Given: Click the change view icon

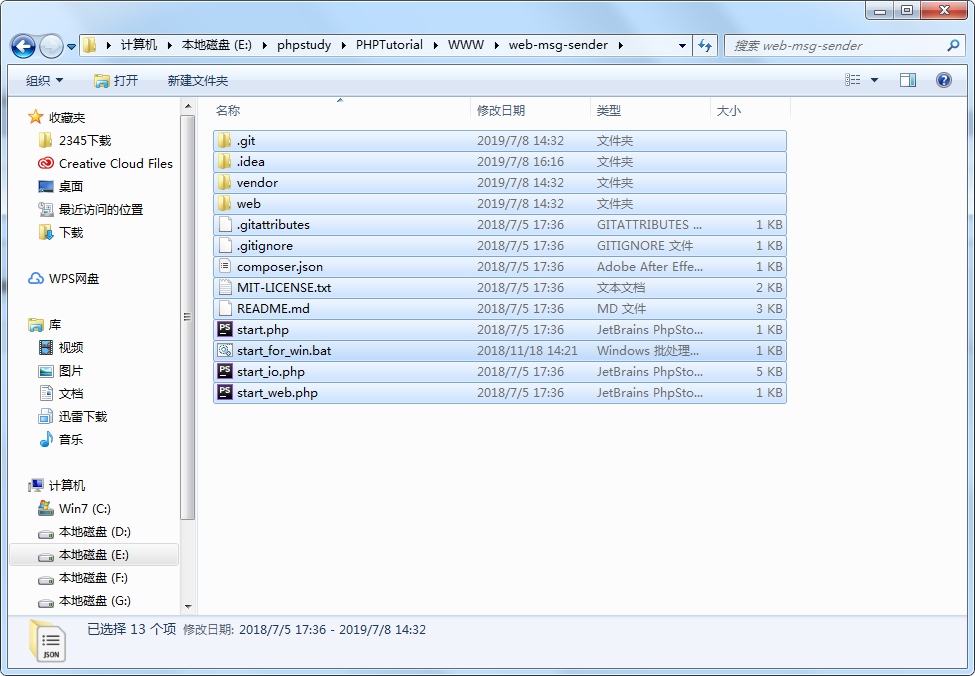Looking at the screenshot, I should pyautogui.click(x=853, y=80).
